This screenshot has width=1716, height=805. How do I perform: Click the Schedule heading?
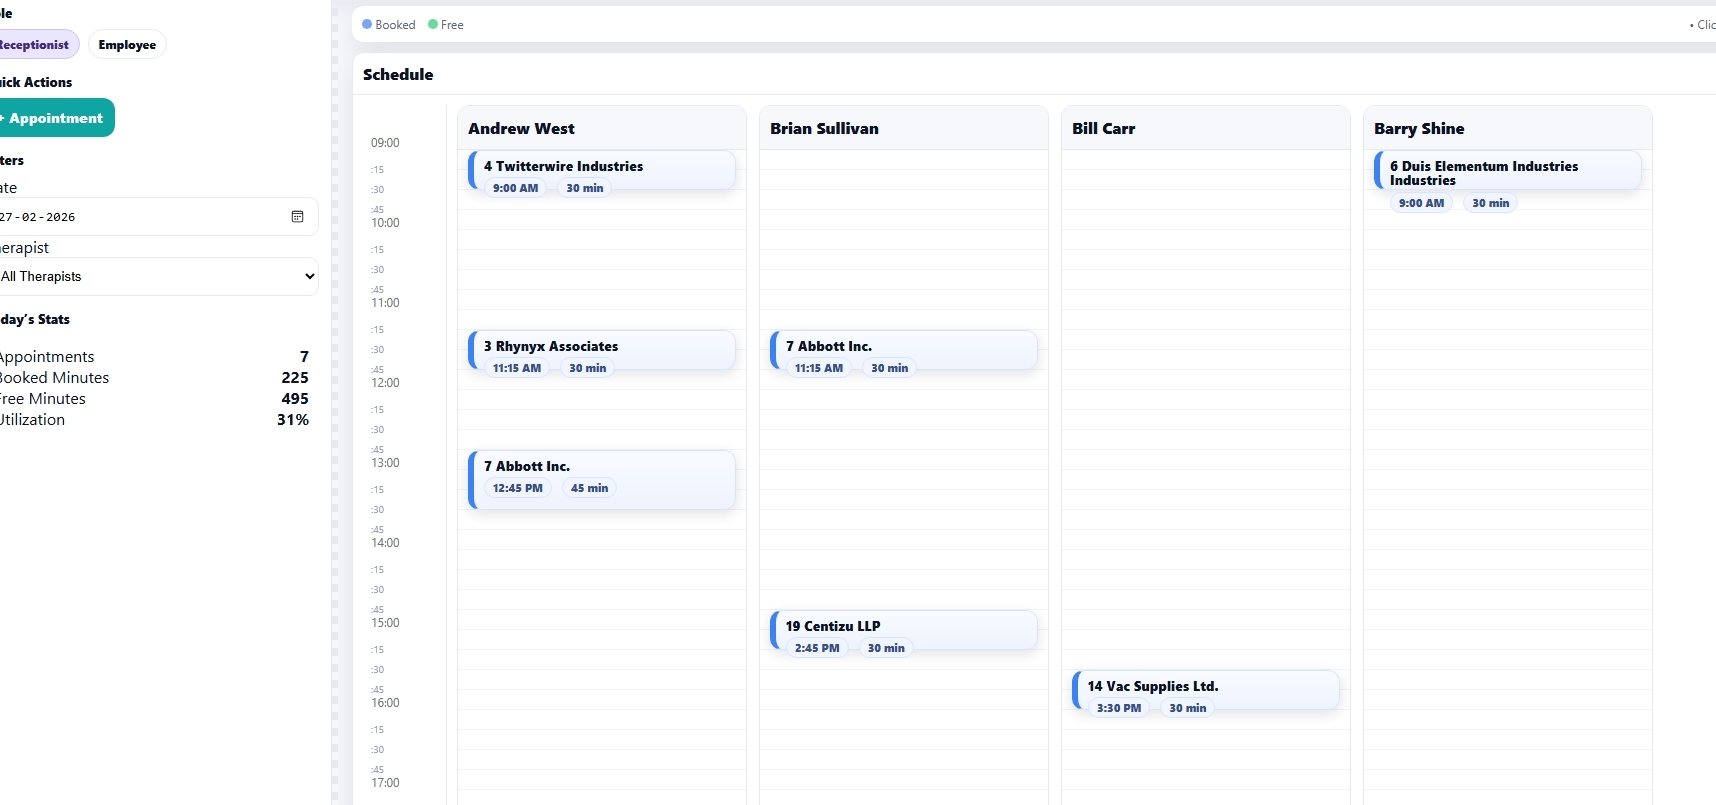pos(398,74)
